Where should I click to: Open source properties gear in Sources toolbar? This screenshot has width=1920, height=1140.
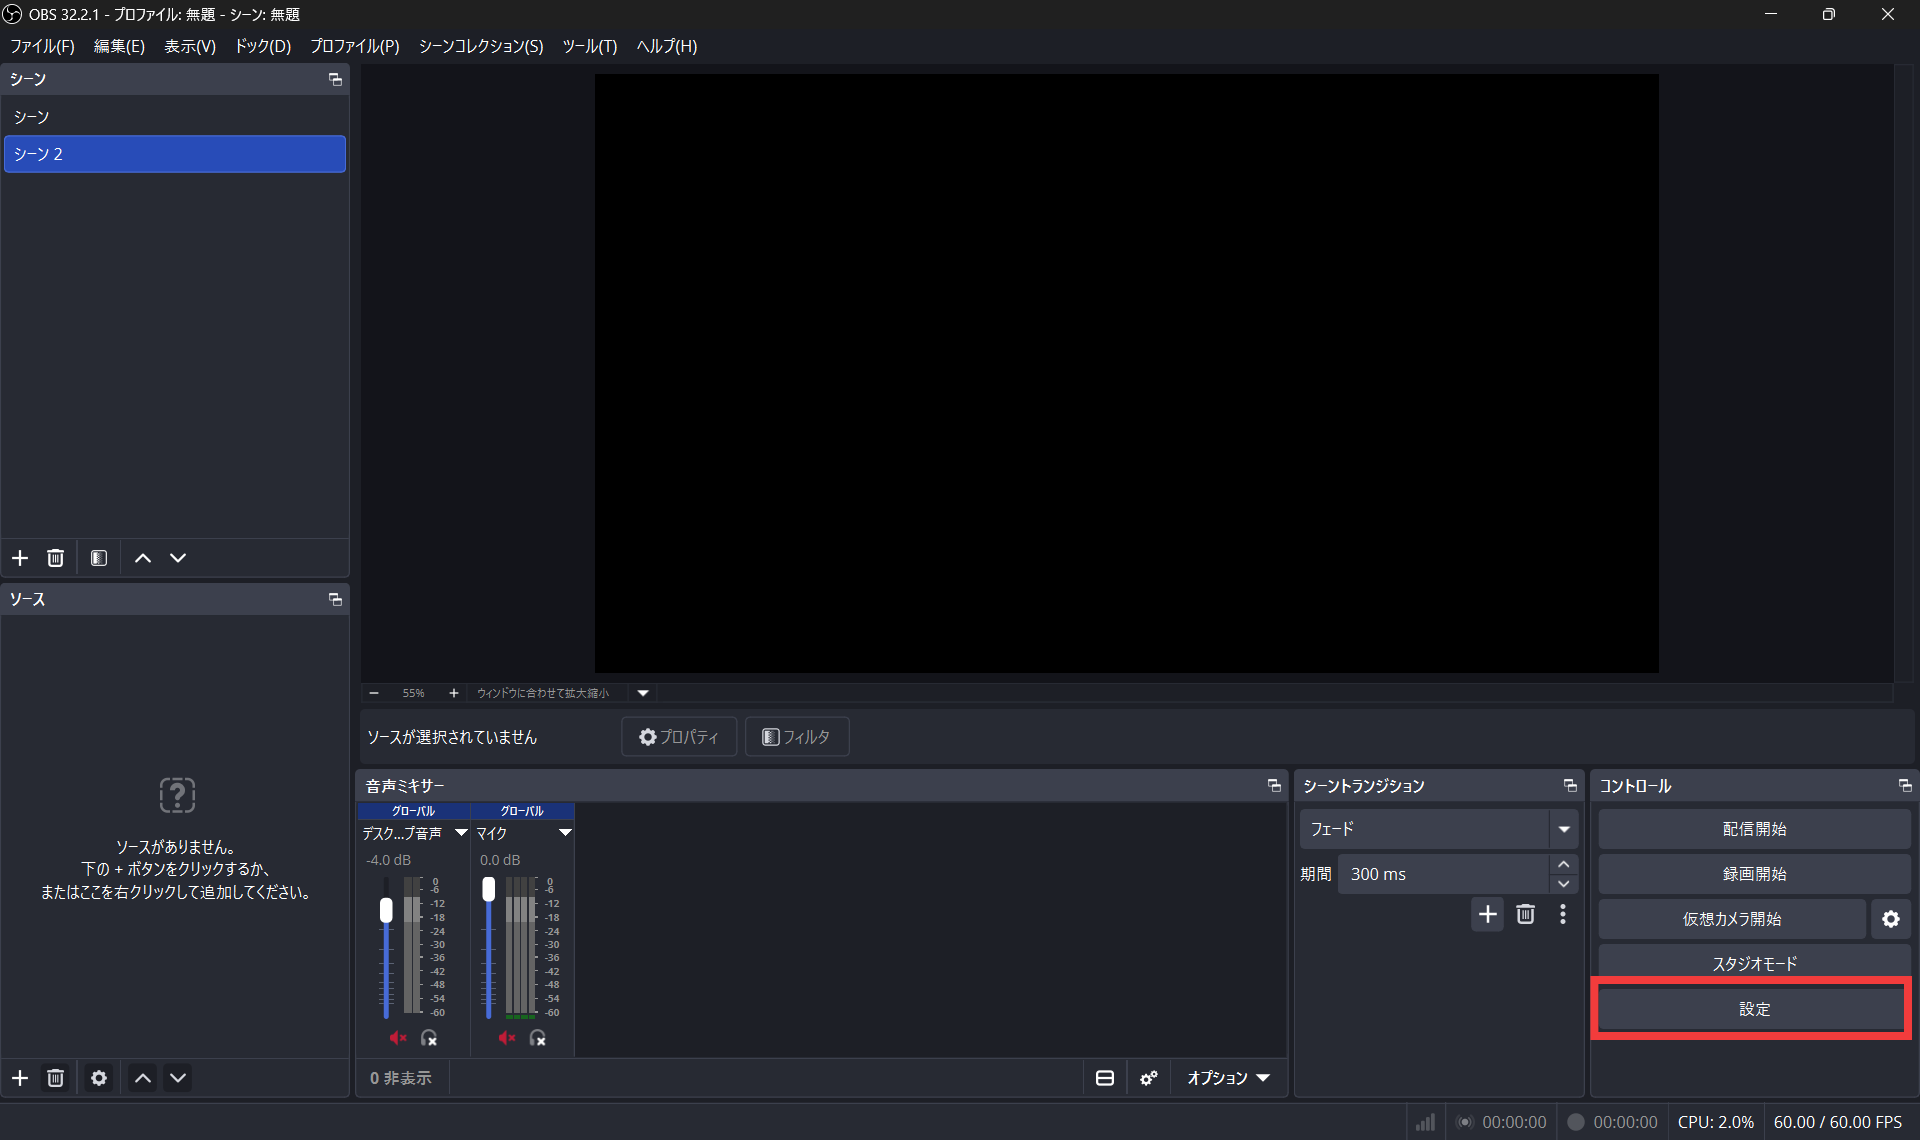pos(99,1078)
